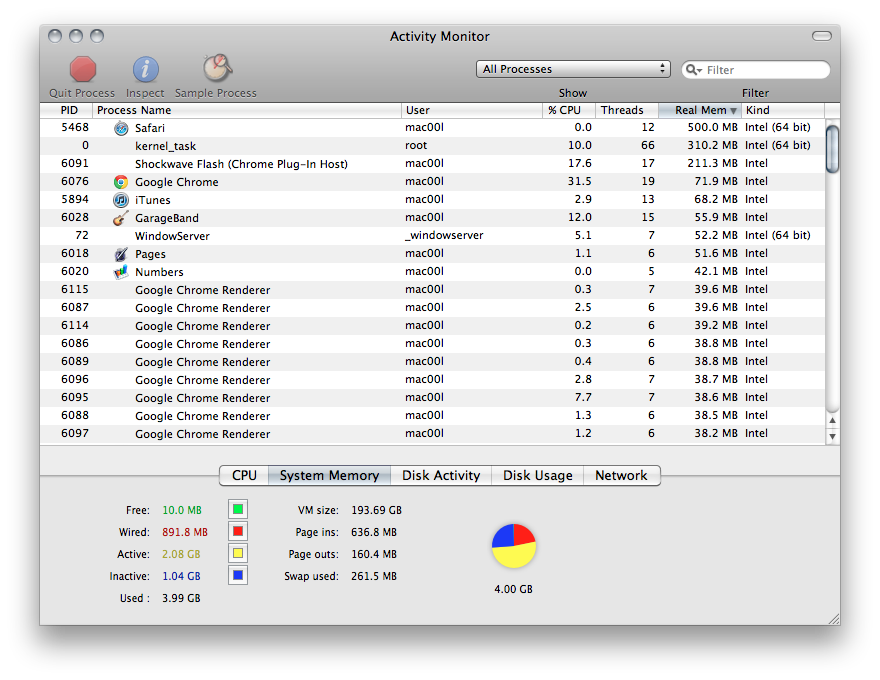Sort by Kind column header

click(783, 110)
